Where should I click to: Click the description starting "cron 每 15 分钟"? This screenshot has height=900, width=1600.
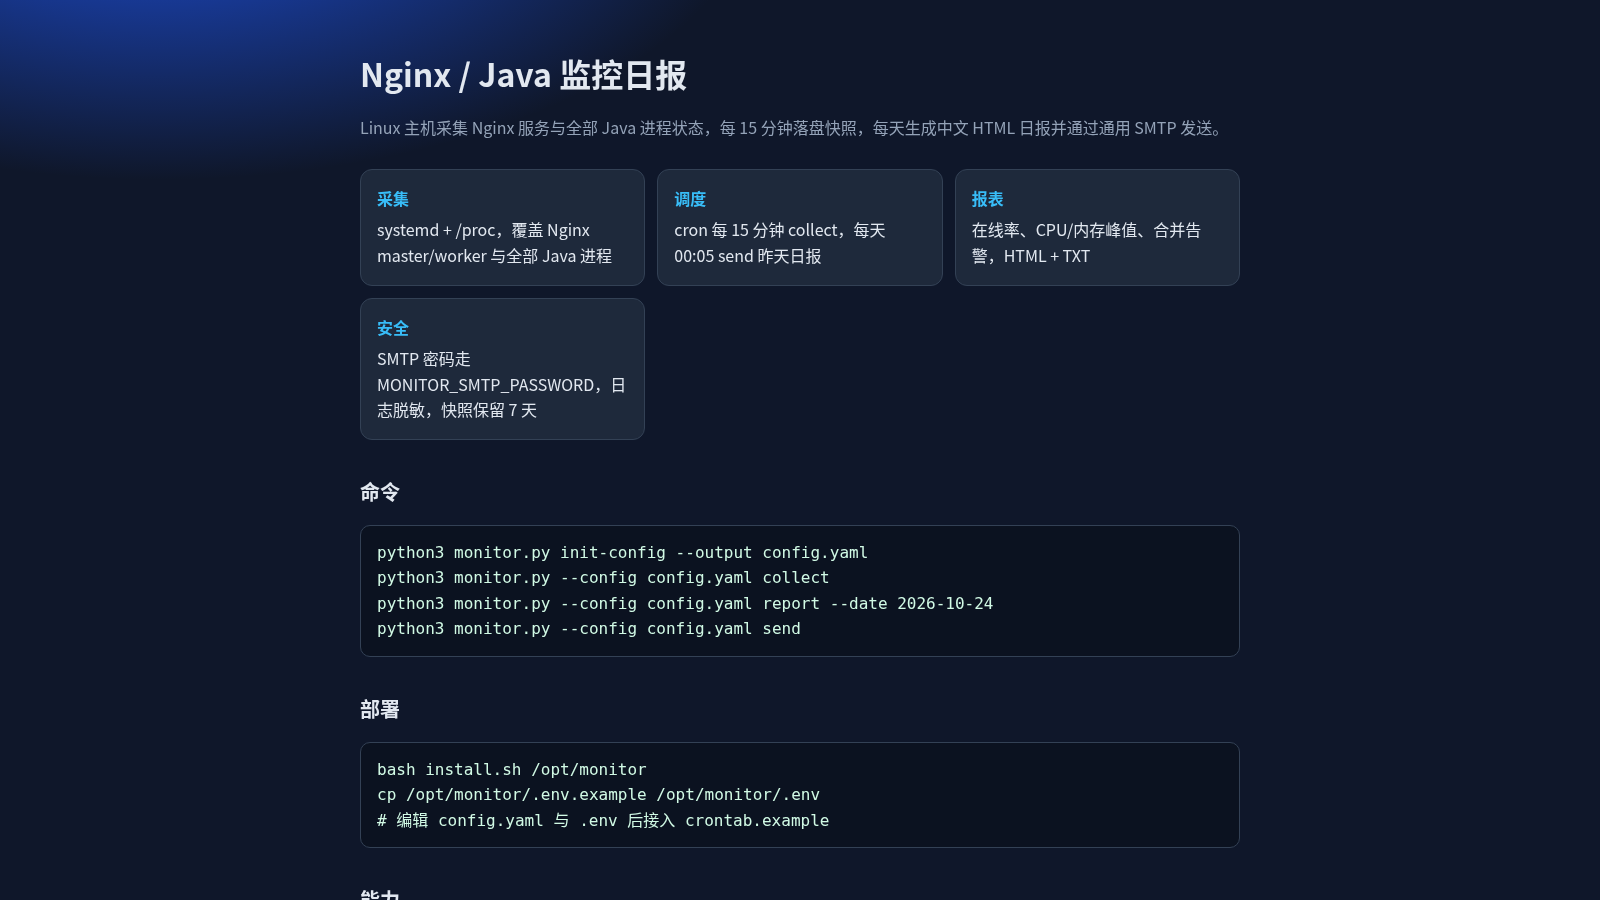pos(780,243)
